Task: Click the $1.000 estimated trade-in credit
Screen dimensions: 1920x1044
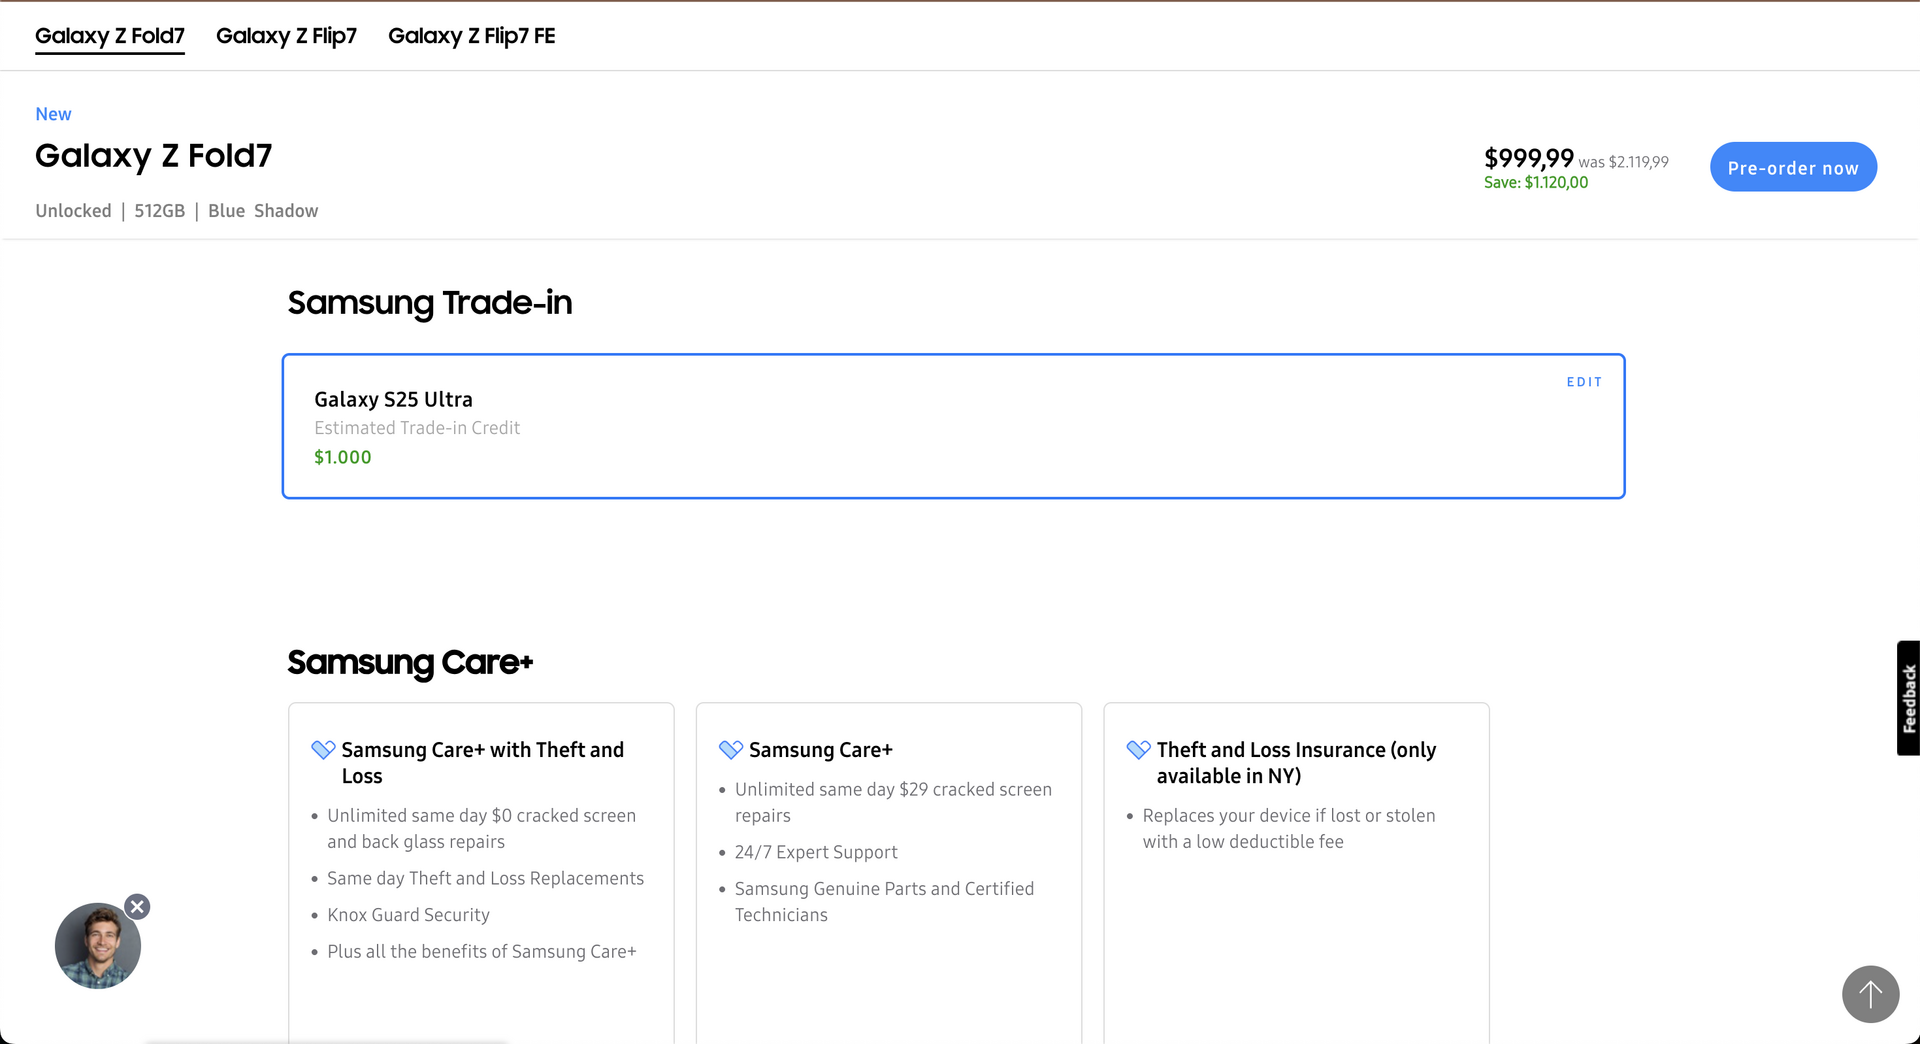Action: [343, 457]
